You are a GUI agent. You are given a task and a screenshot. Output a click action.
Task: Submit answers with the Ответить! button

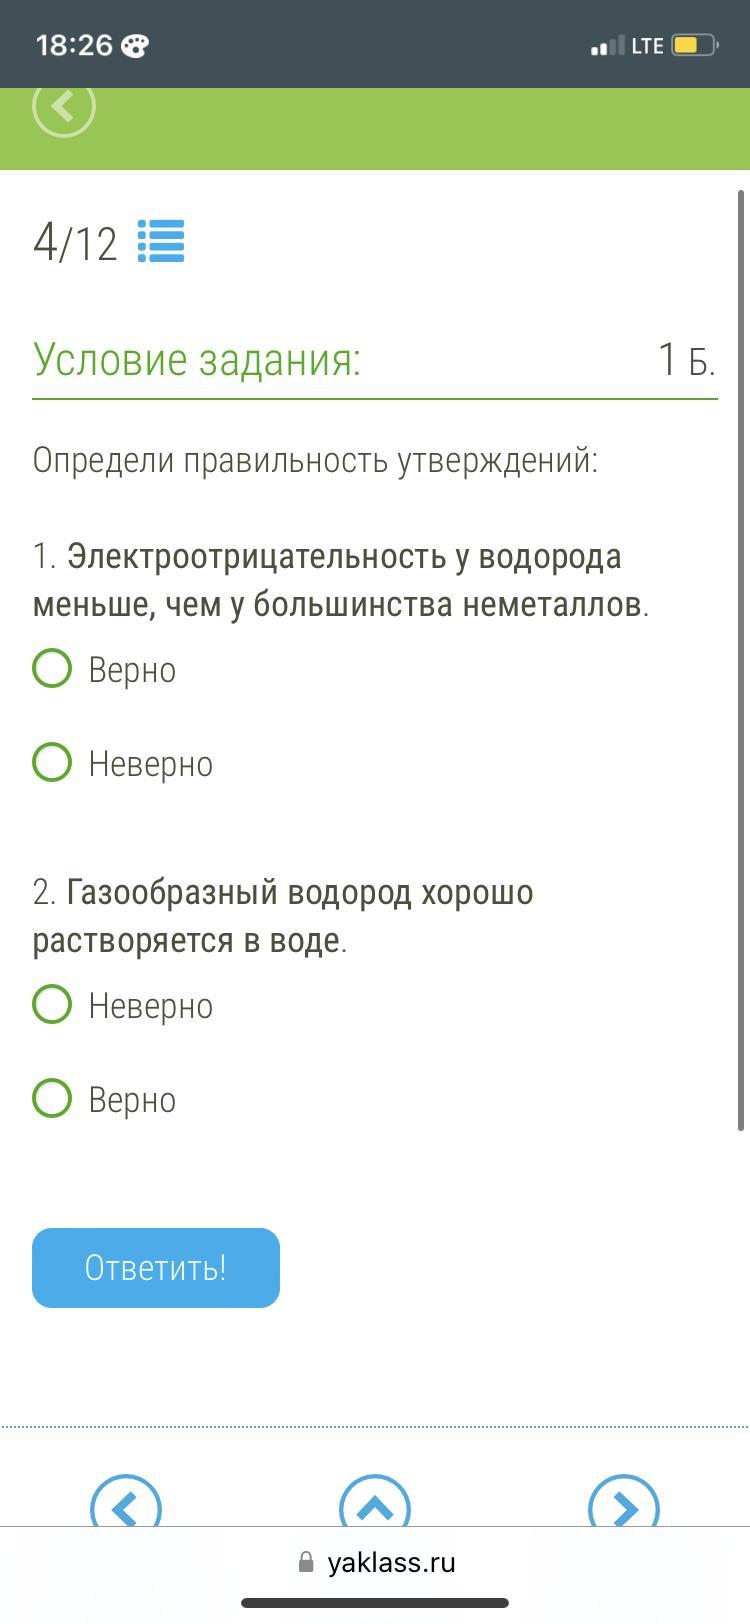[156, 1268]
